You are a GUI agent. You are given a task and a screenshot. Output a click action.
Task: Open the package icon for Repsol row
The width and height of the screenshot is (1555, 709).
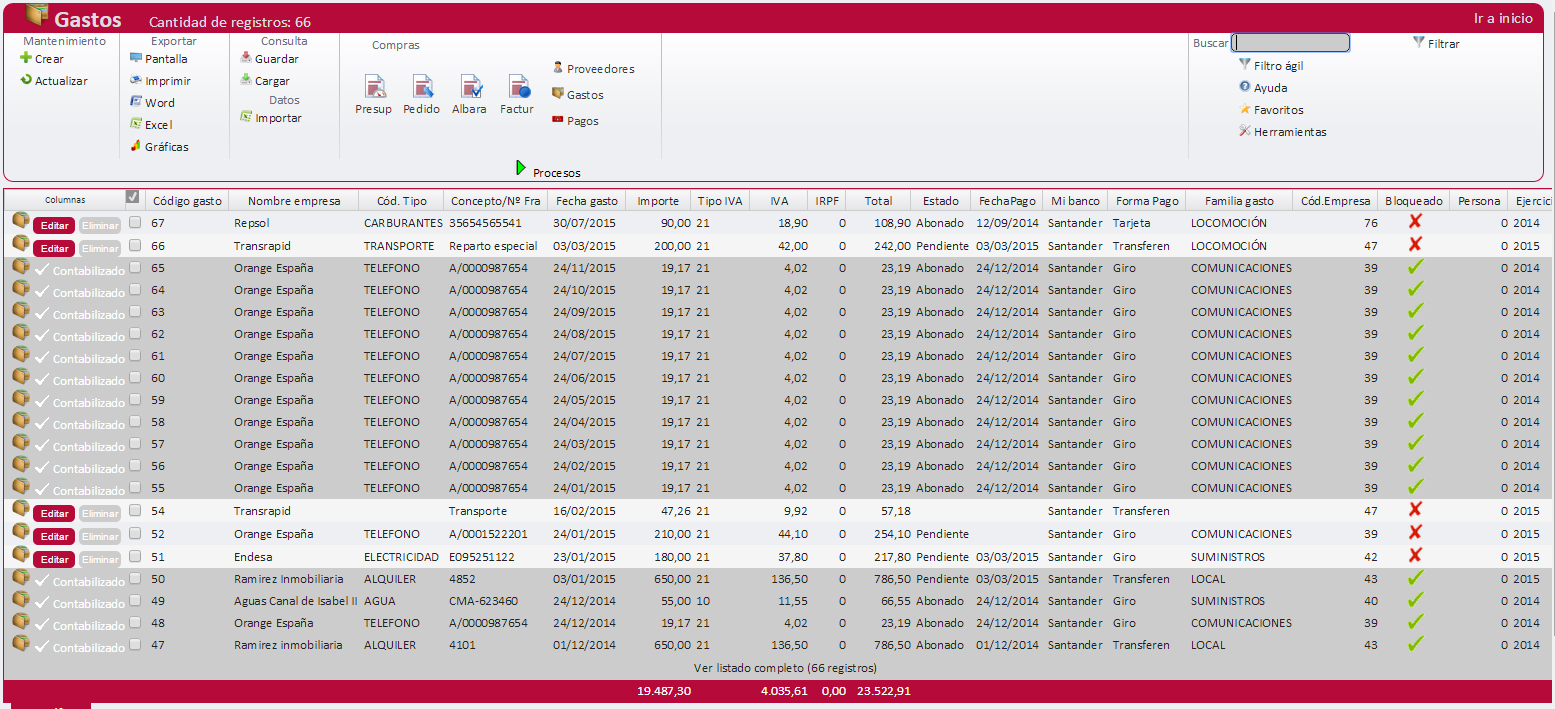pos(20,222)
